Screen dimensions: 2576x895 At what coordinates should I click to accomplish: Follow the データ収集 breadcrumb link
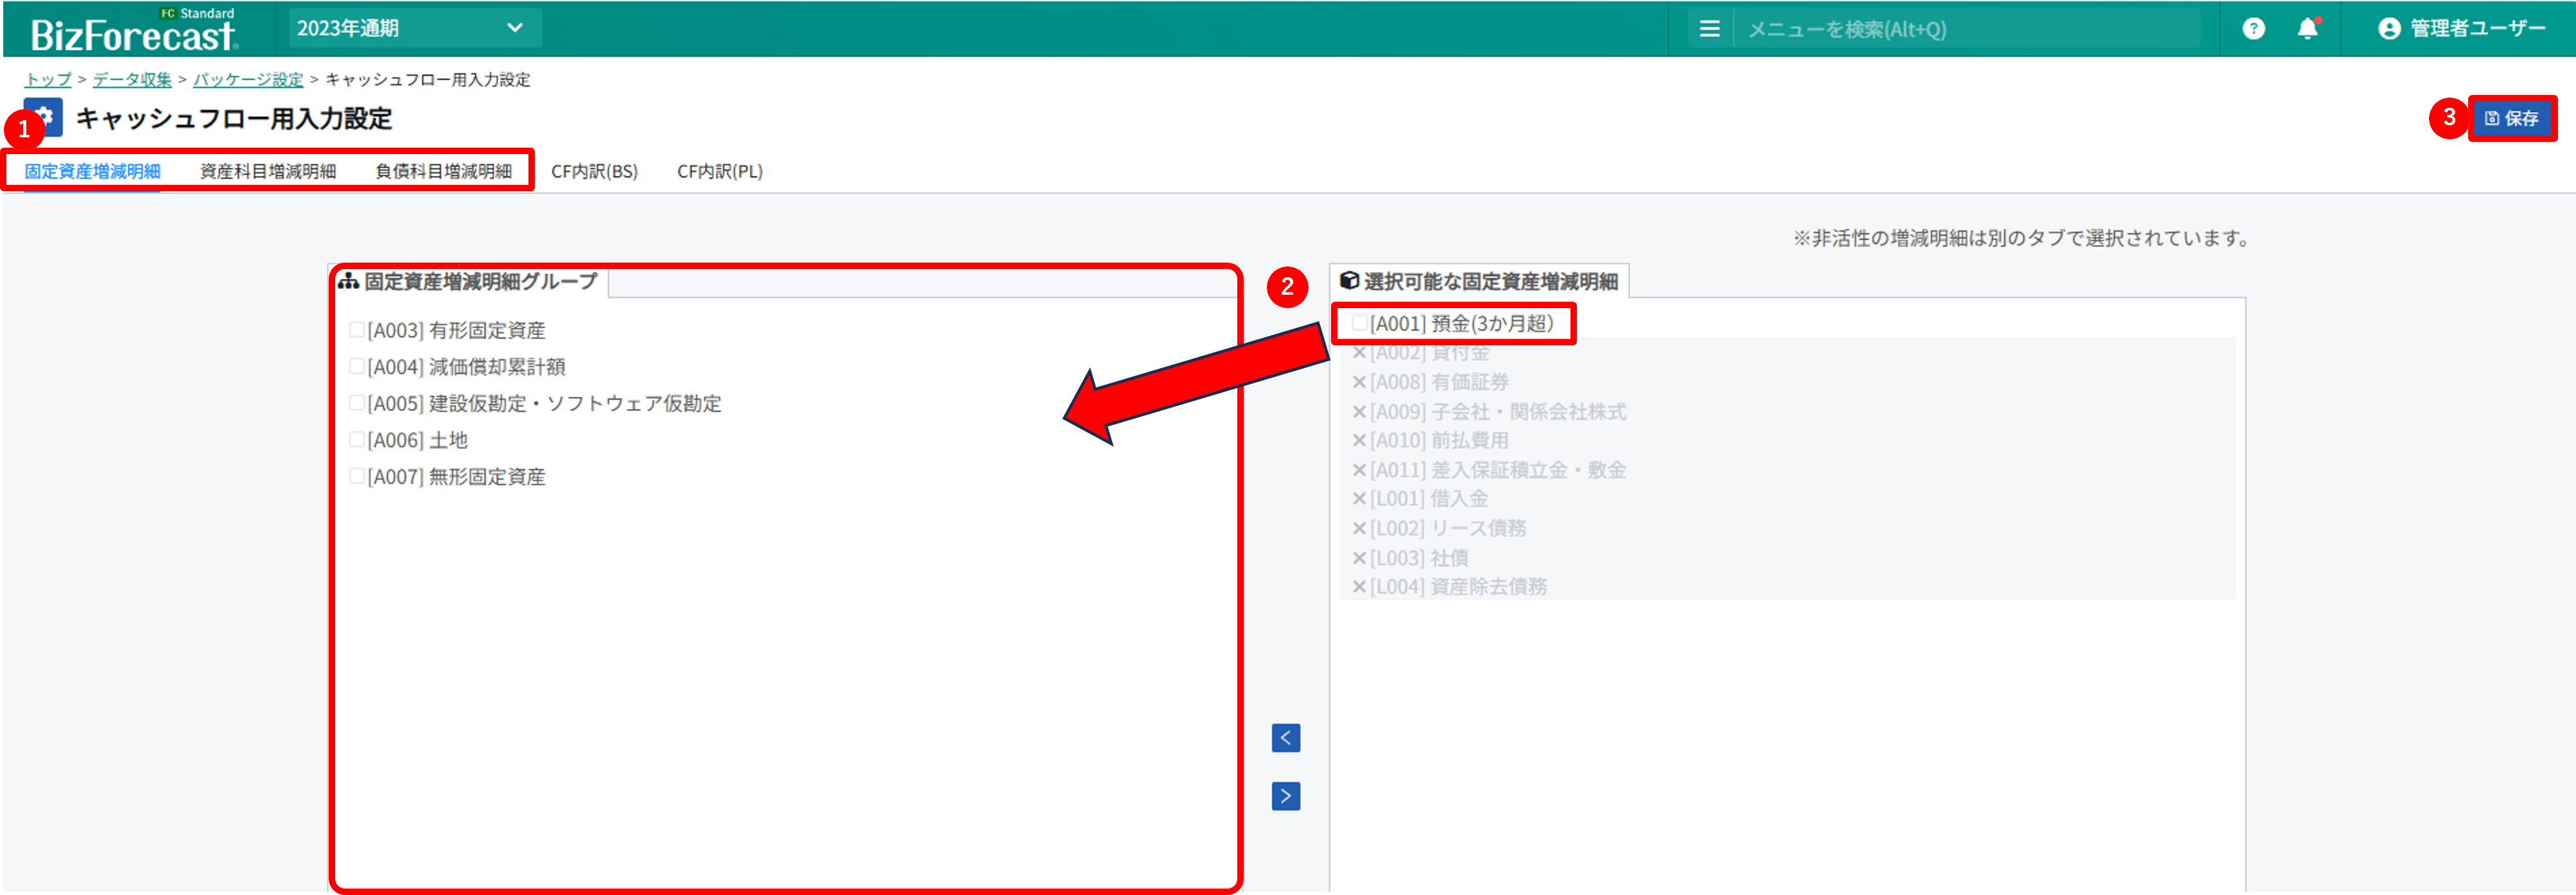pyautogui.click(x=132, y=79)
